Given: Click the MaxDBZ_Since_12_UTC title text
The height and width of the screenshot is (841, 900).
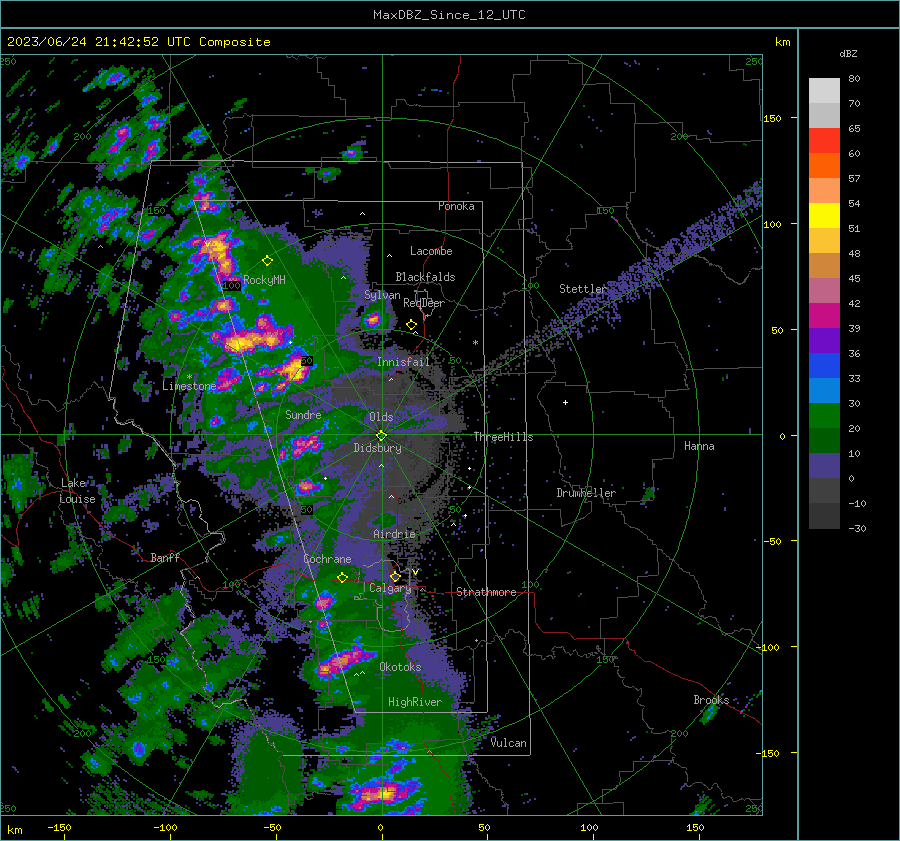Looking at the screenshot, I should point(449,15).
